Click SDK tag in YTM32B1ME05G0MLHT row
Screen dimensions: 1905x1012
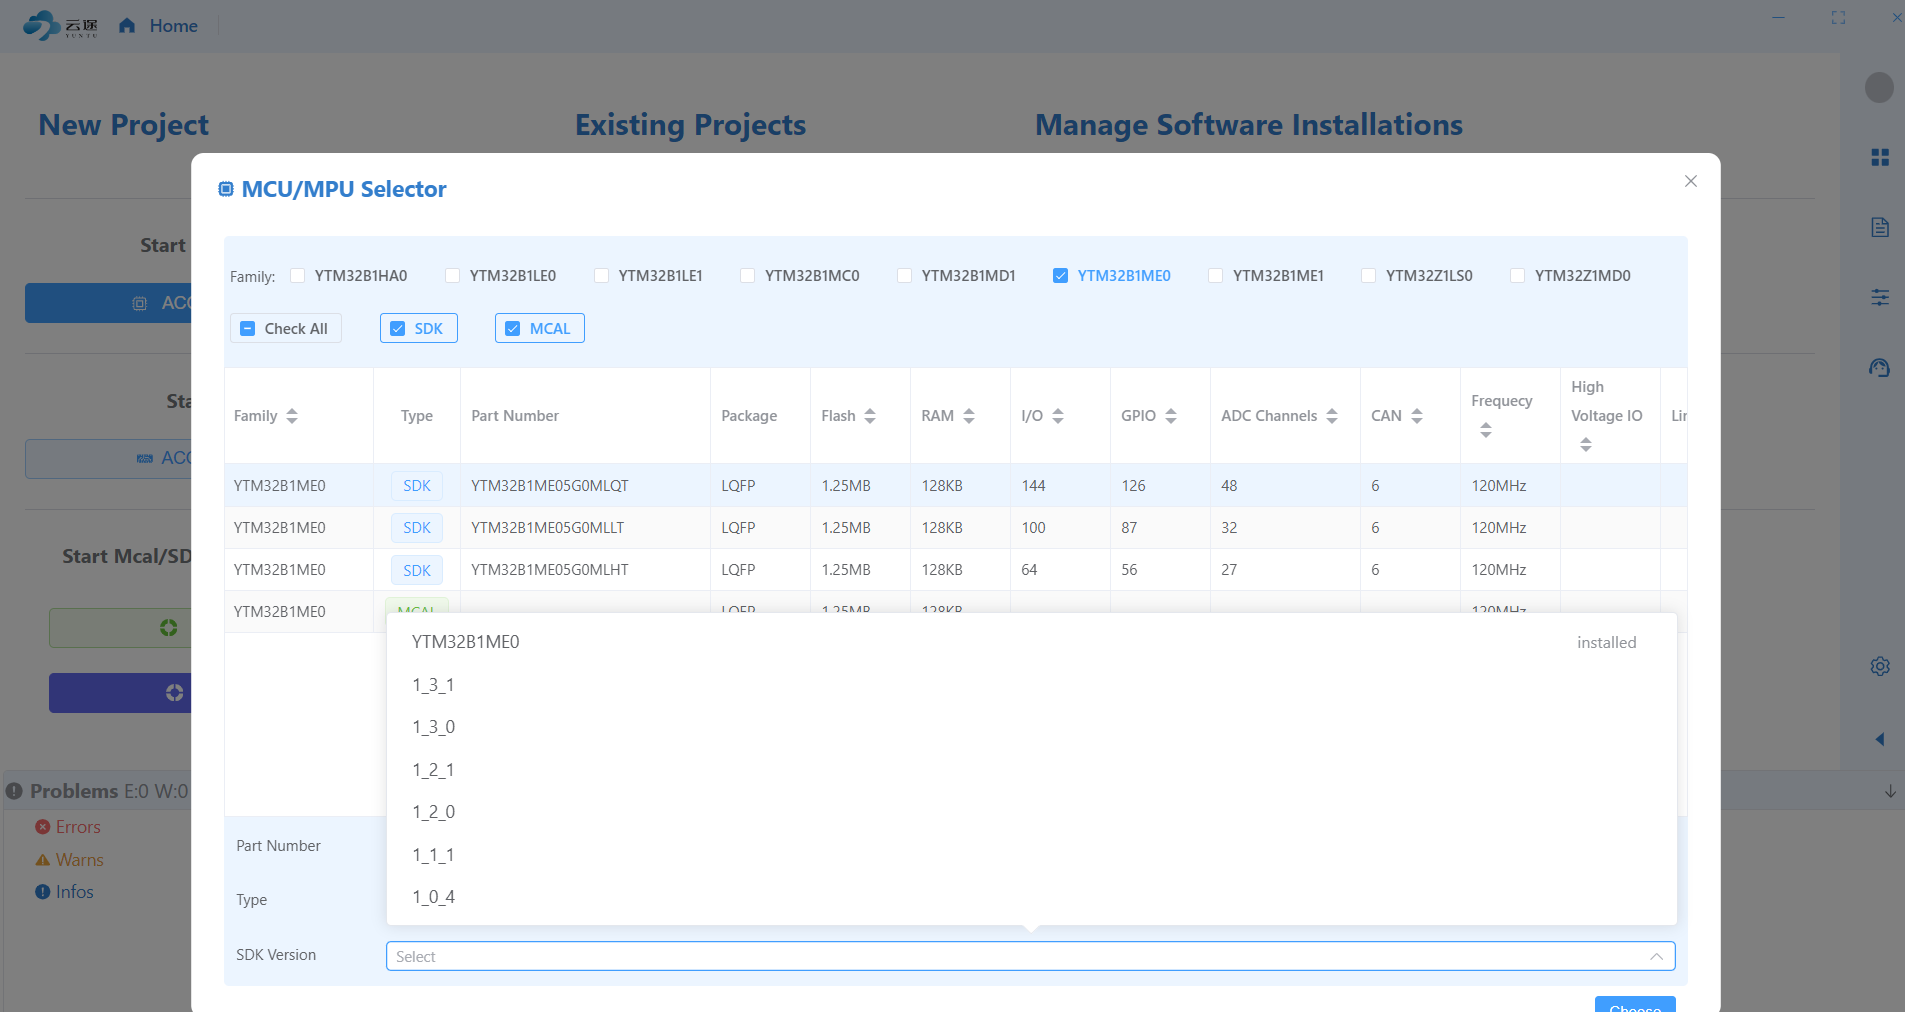(417, 570)
